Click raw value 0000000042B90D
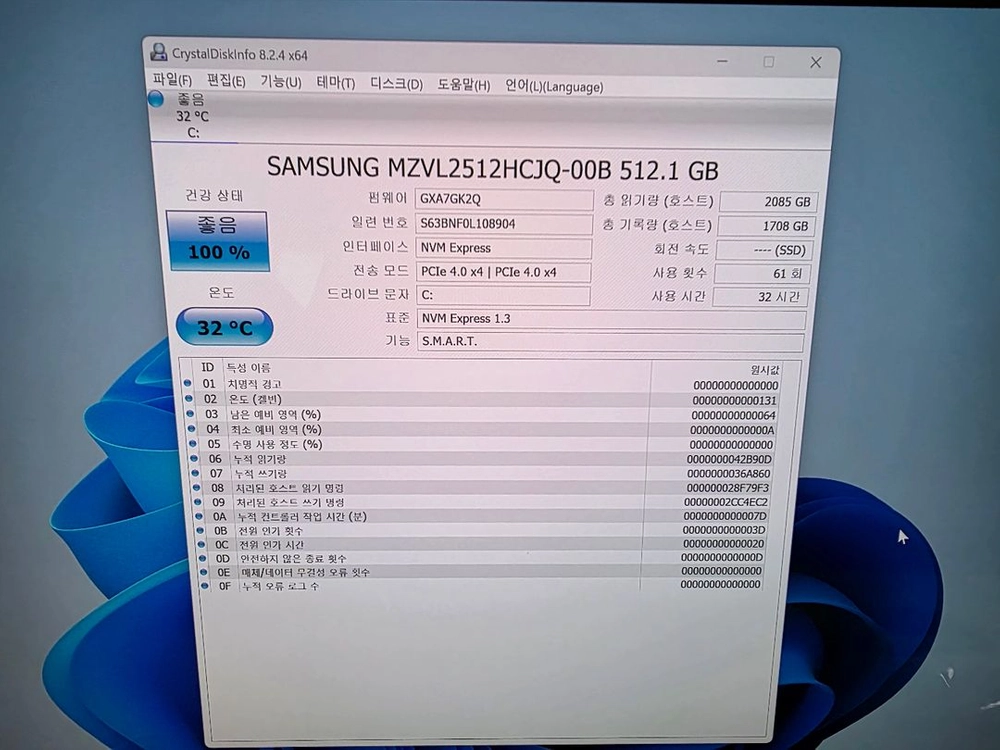The image size is (1000, 750). point(730,459)
